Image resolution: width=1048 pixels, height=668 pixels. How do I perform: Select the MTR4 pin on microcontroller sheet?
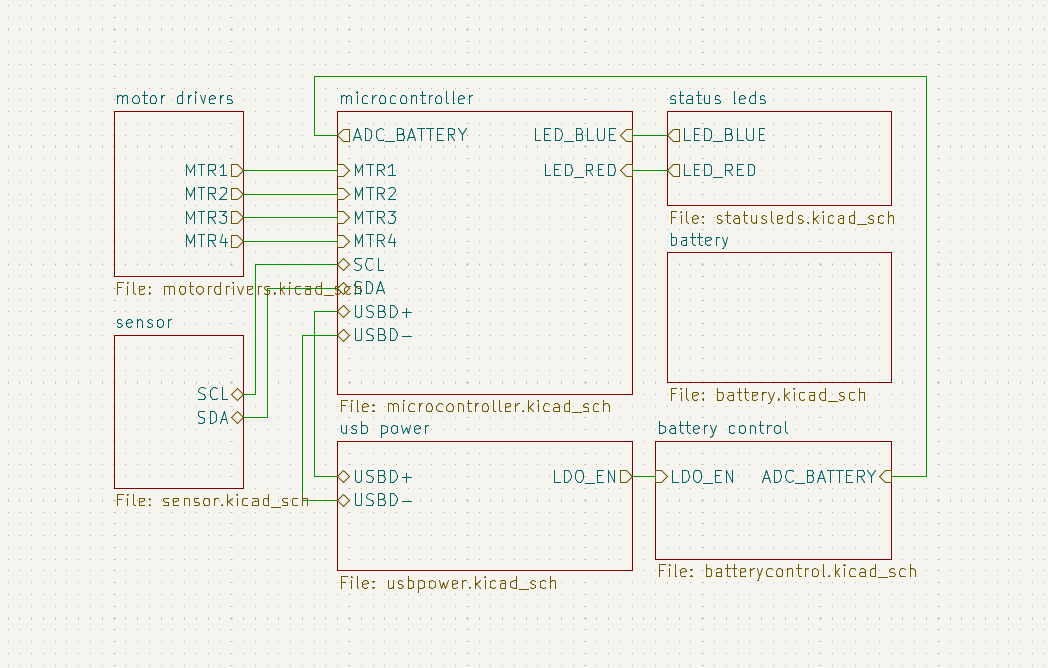368,241
